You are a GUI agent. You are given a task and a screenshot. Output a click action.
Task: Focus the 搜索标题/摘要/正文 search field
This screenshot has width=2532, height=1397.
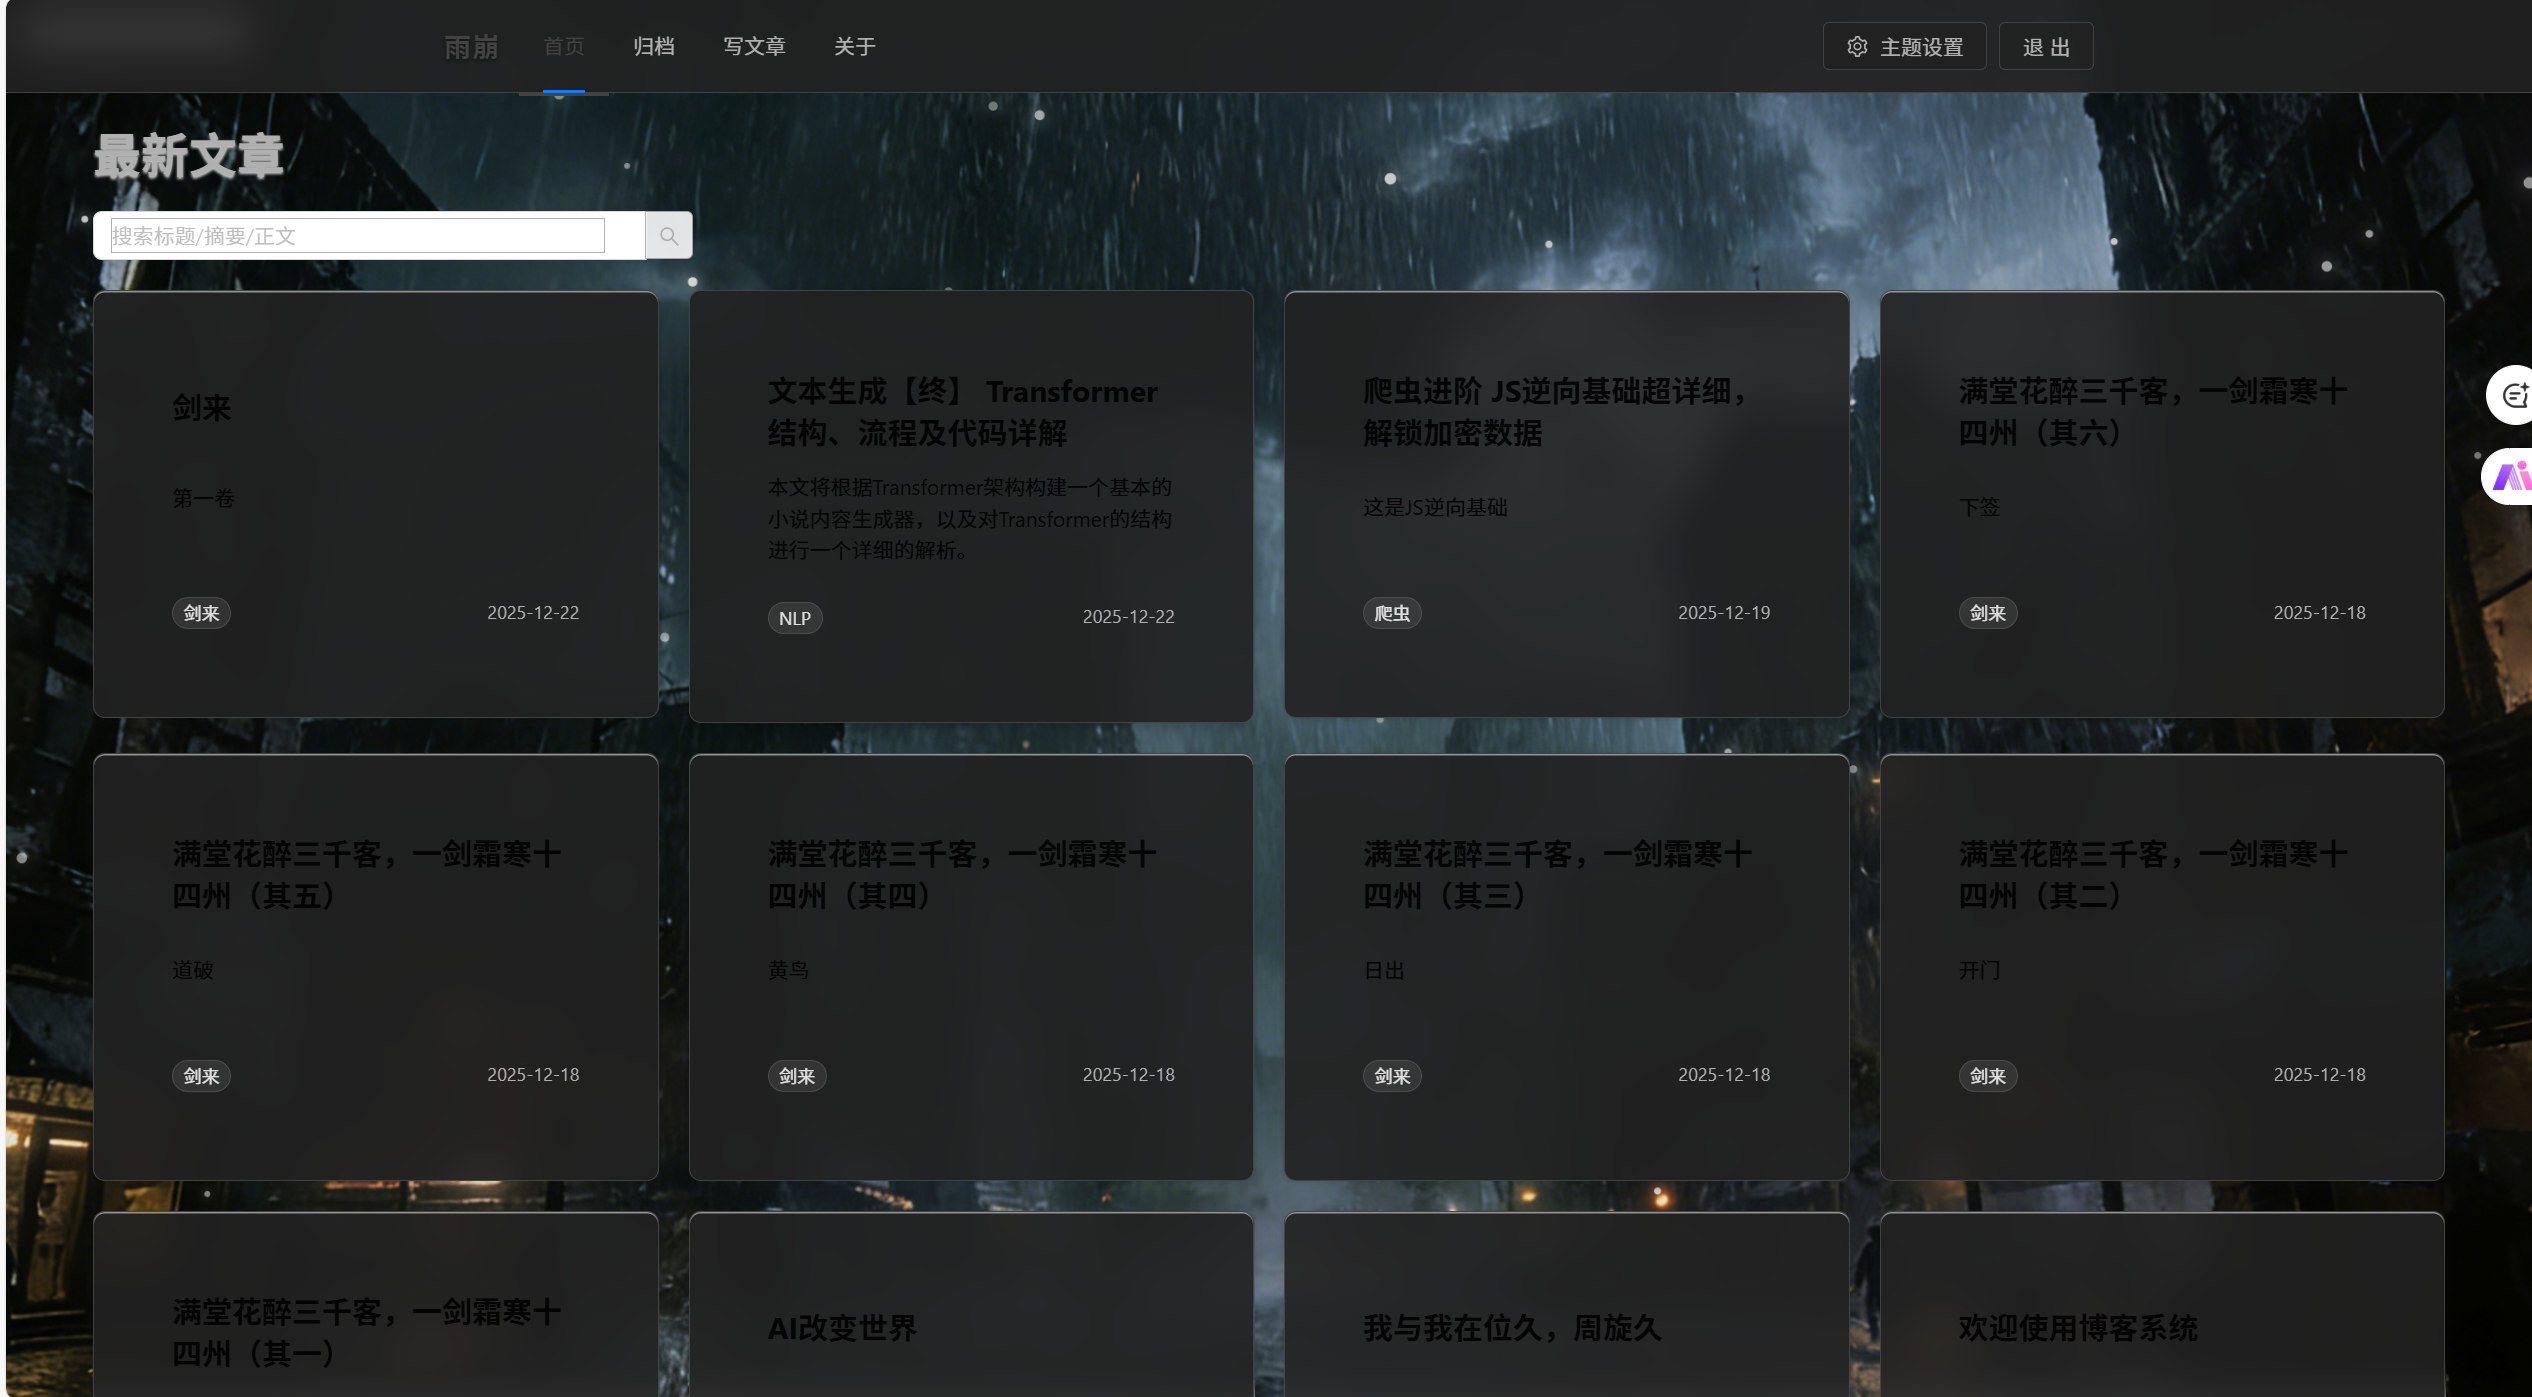point(357,236)
